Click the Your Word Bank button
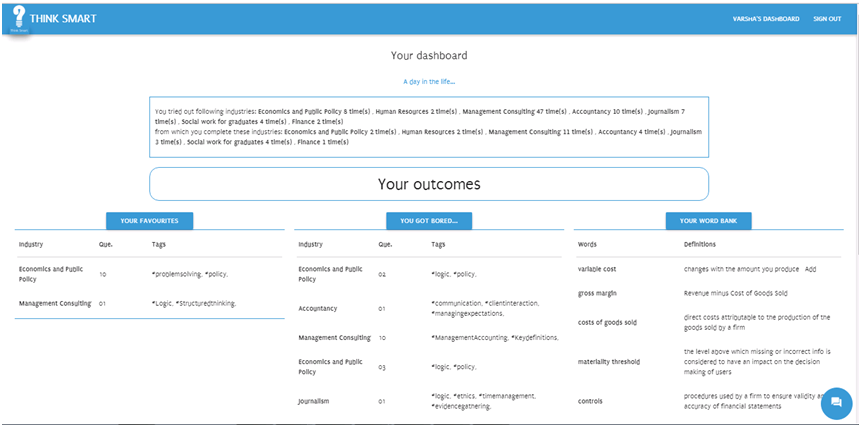The height and width of the screenshot is (427, 861). (x=708, y=221)
